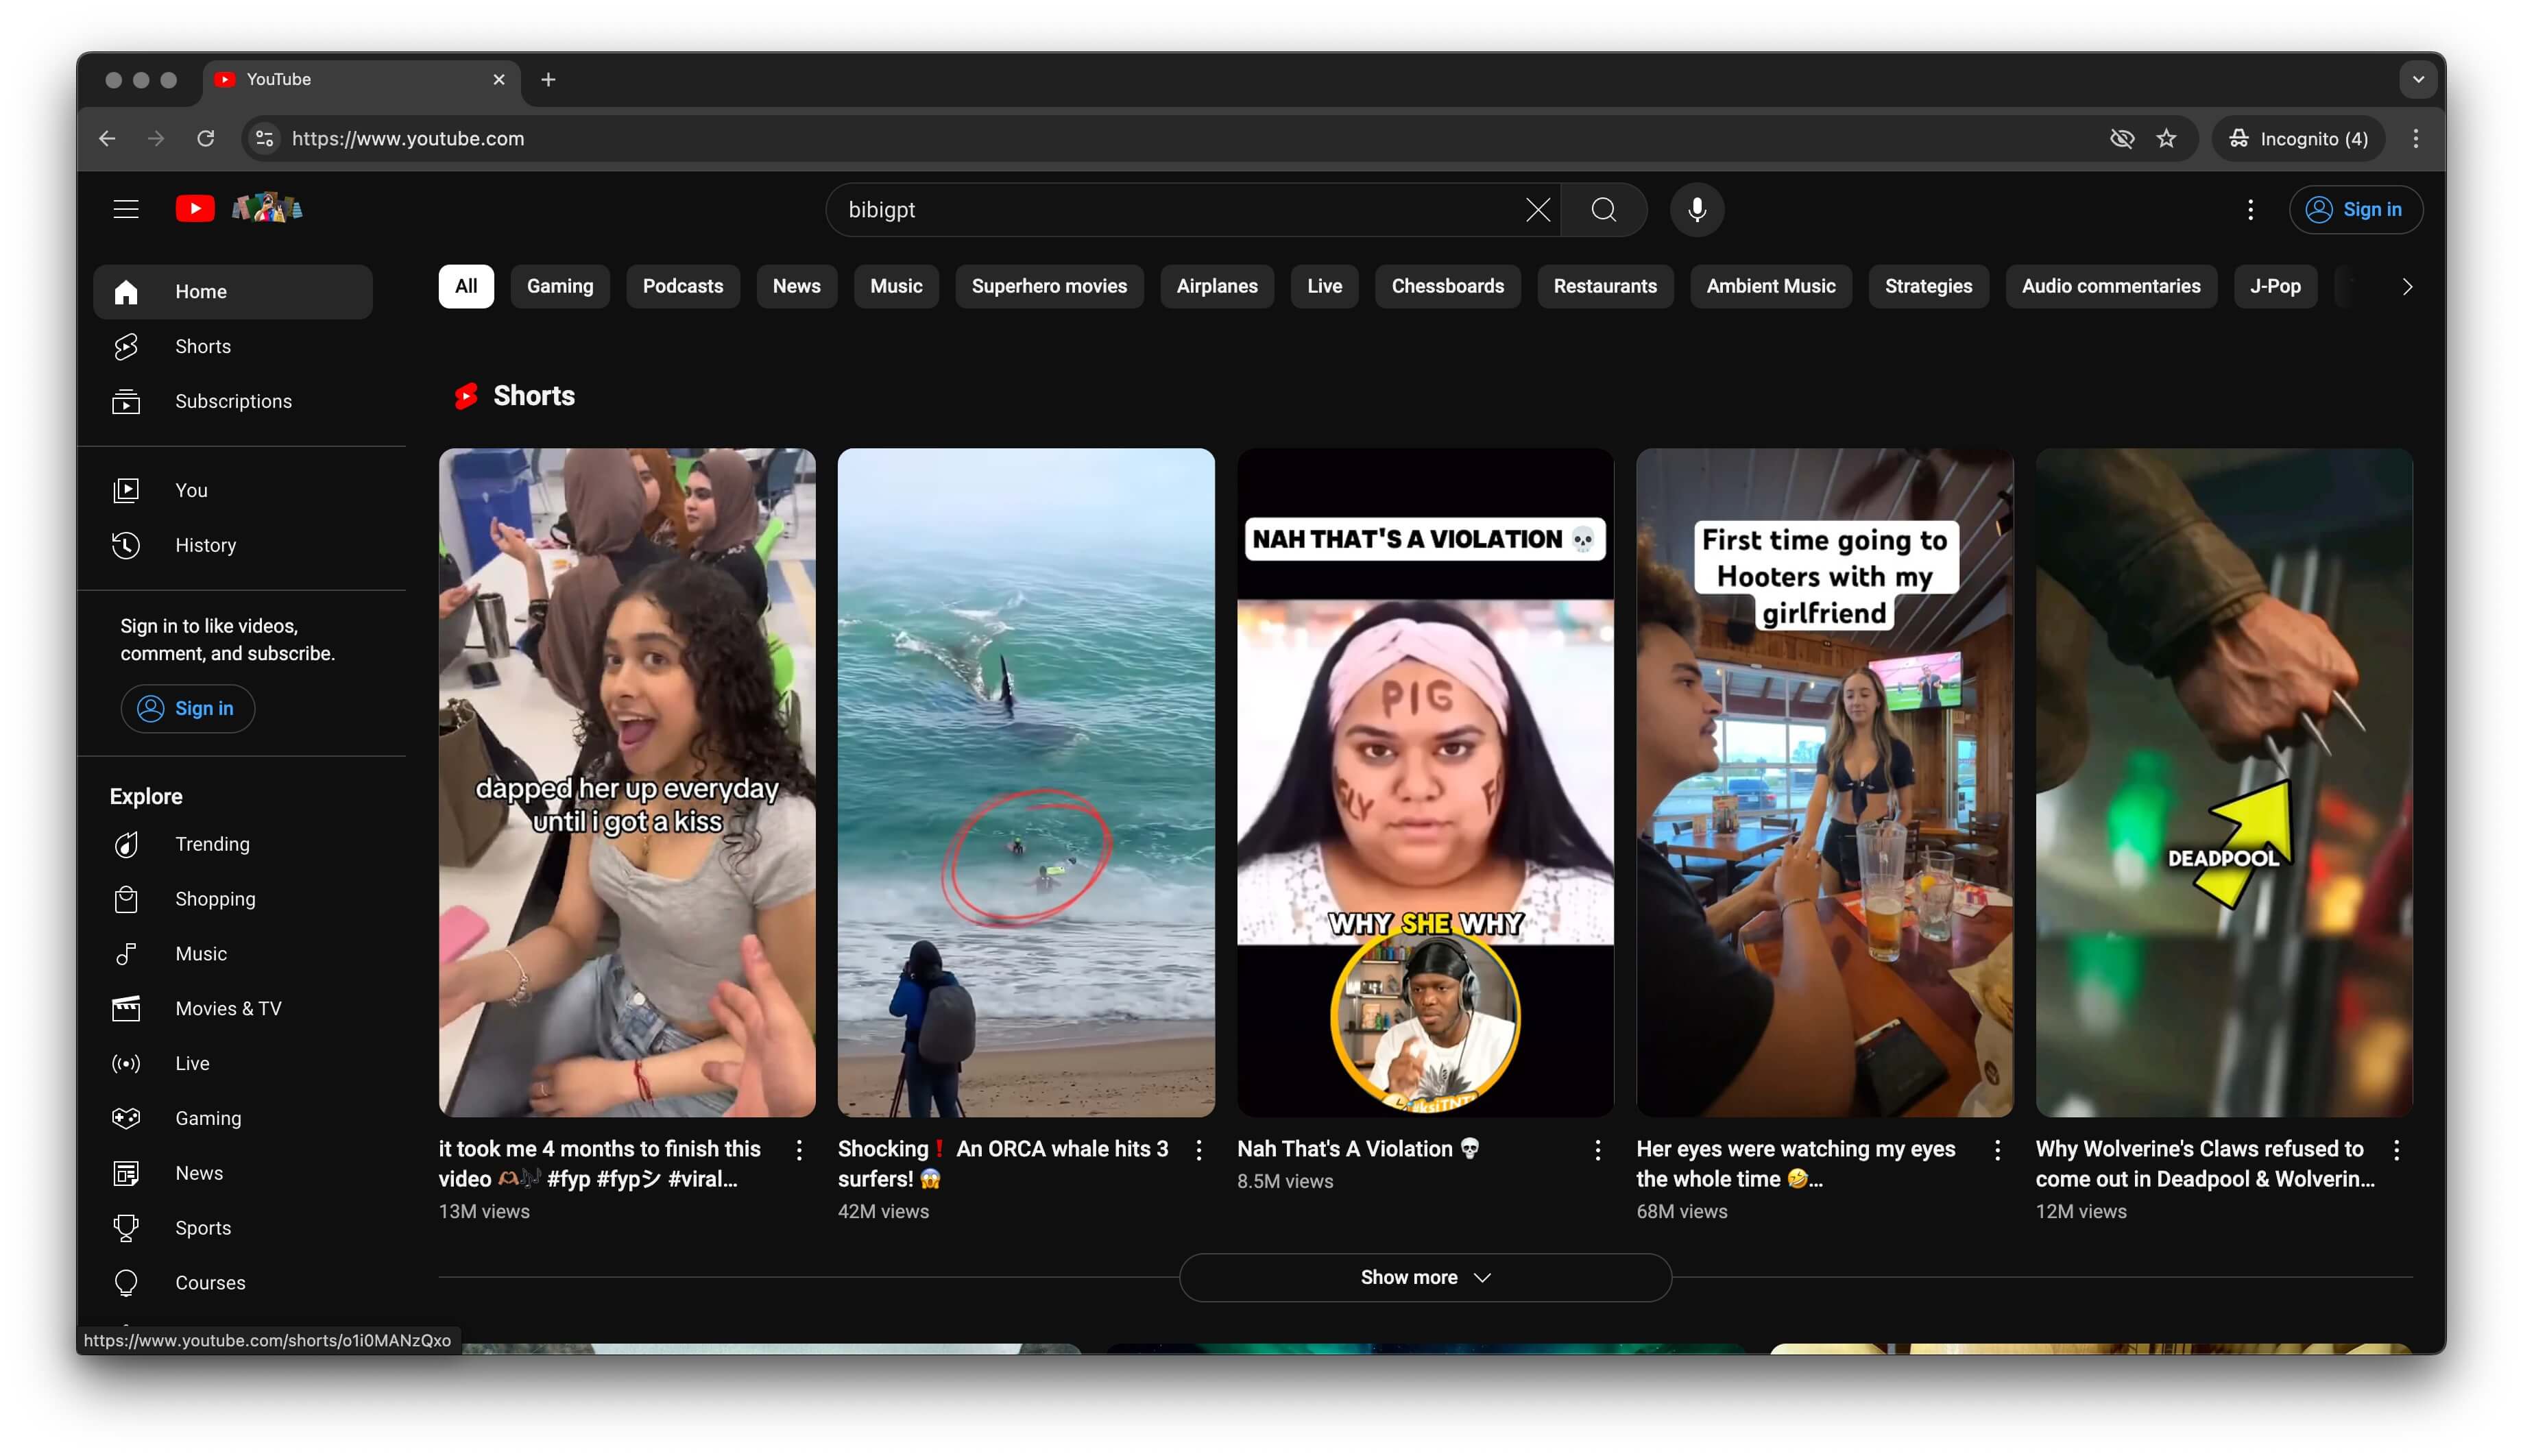Expand Shorts with Show more

coord(1424,1277)
